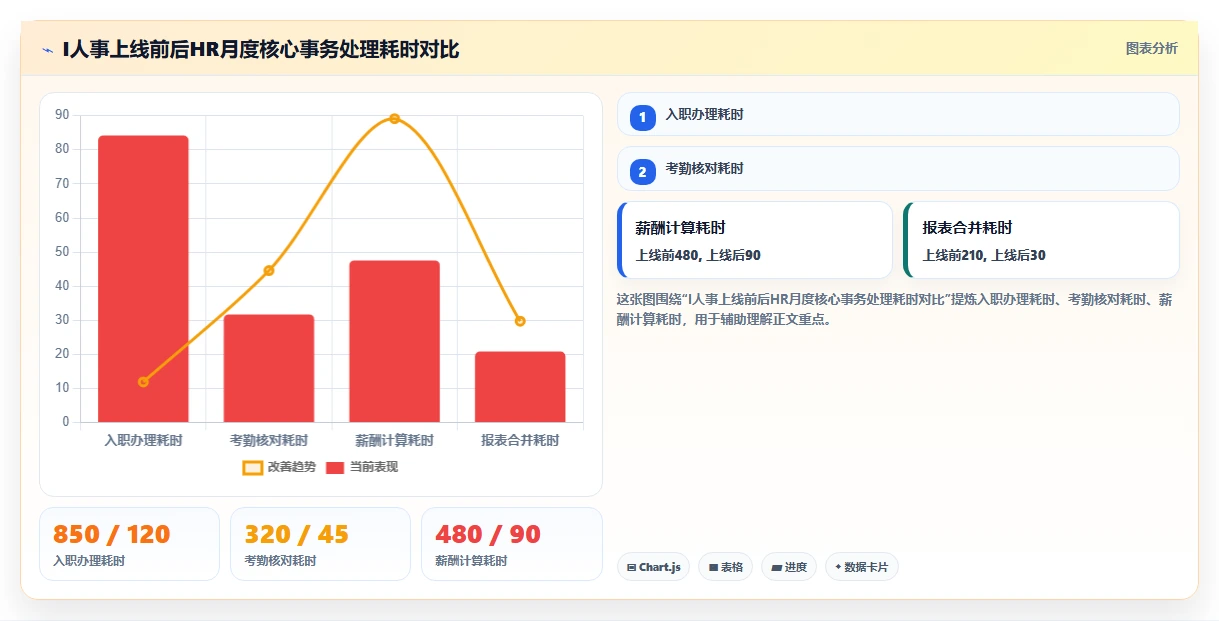Click the trend line point above 报表合并耗时
Viewport: 1219px width, 621px height.
point(520,321)
